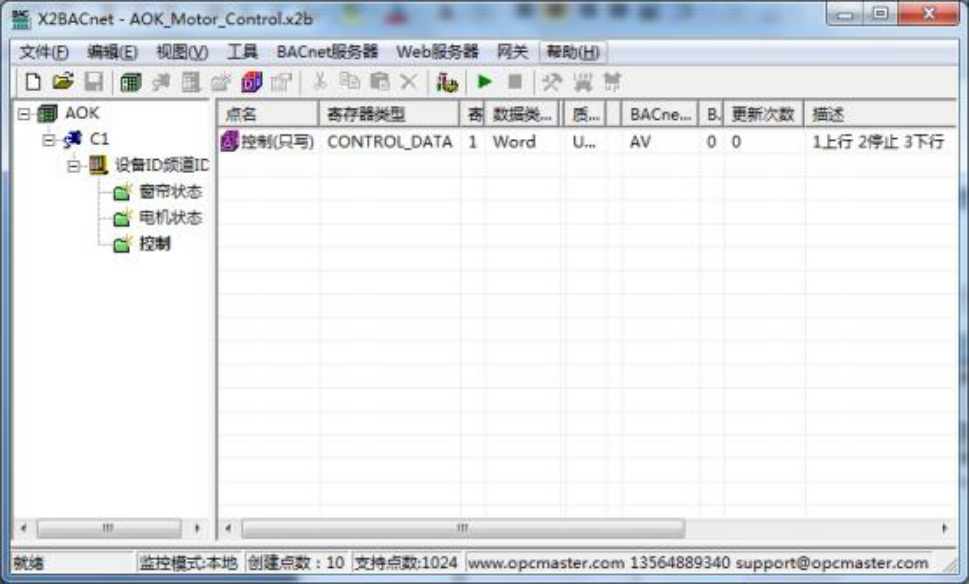Collapse the AOK root tree node
The height and width of the screenshot is (584, 969).
pos(23,114)
